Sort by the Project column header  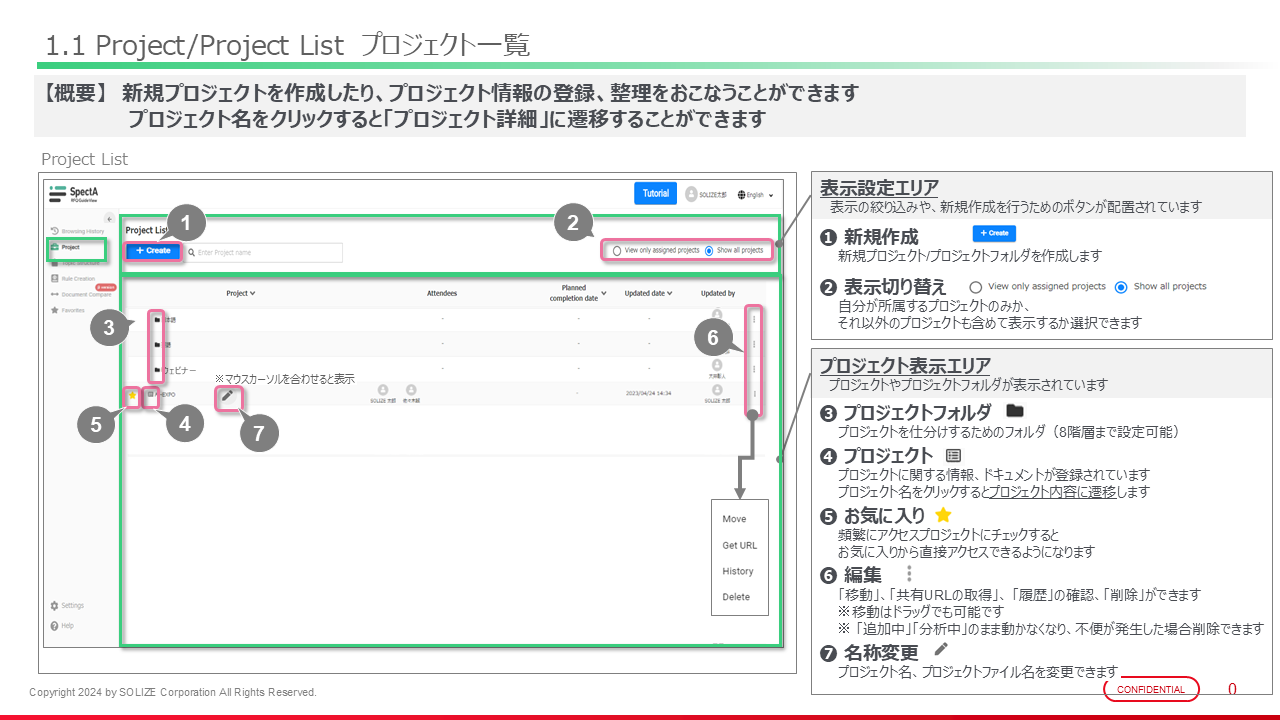click(240, 293)
